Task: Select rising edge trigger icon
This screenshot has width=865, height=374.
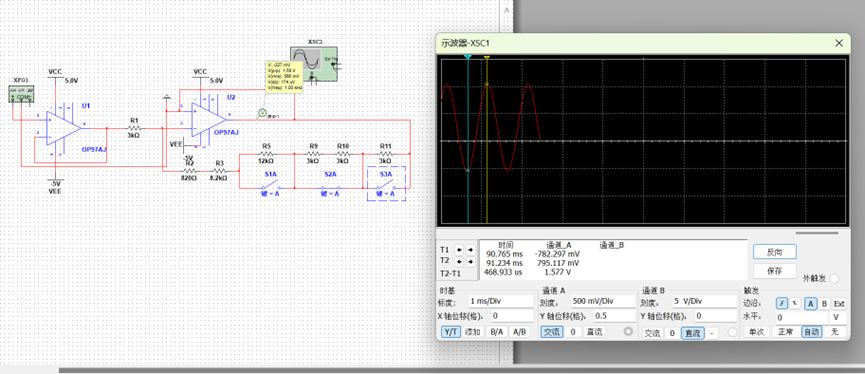Action: 781,303
